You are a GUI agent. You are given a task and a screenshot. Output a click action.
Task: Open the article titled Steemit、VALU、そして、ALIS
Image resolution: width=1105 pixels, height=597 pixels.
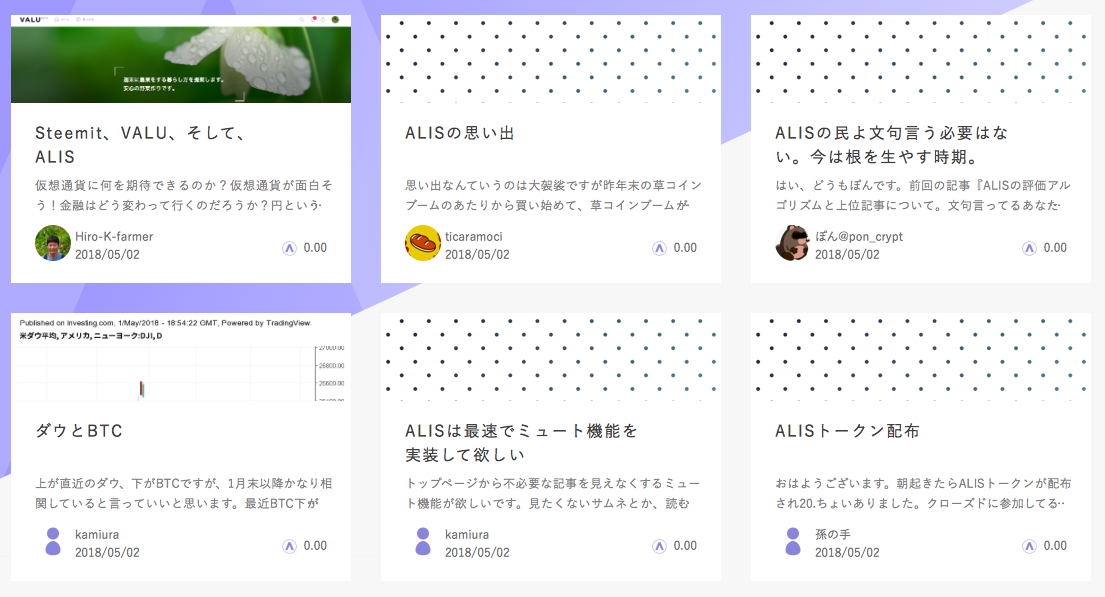140,144
